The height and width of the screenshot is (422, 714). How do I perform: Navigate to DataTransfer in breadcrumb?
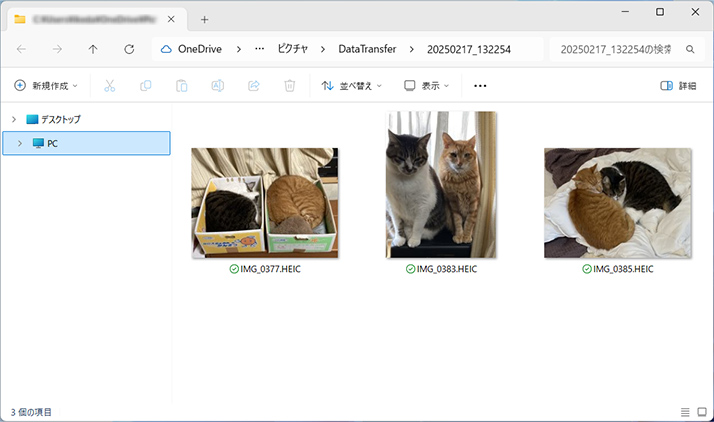[x=365, y=49]
